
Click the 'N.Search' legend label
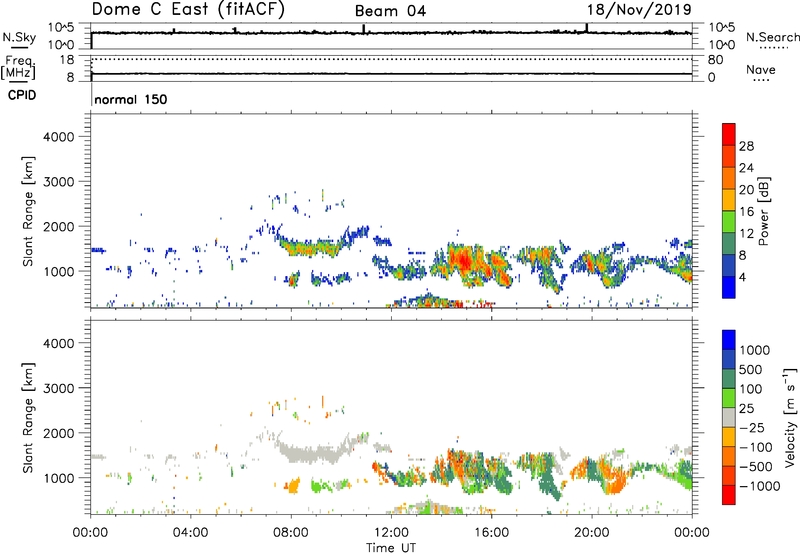coord(772,37)
